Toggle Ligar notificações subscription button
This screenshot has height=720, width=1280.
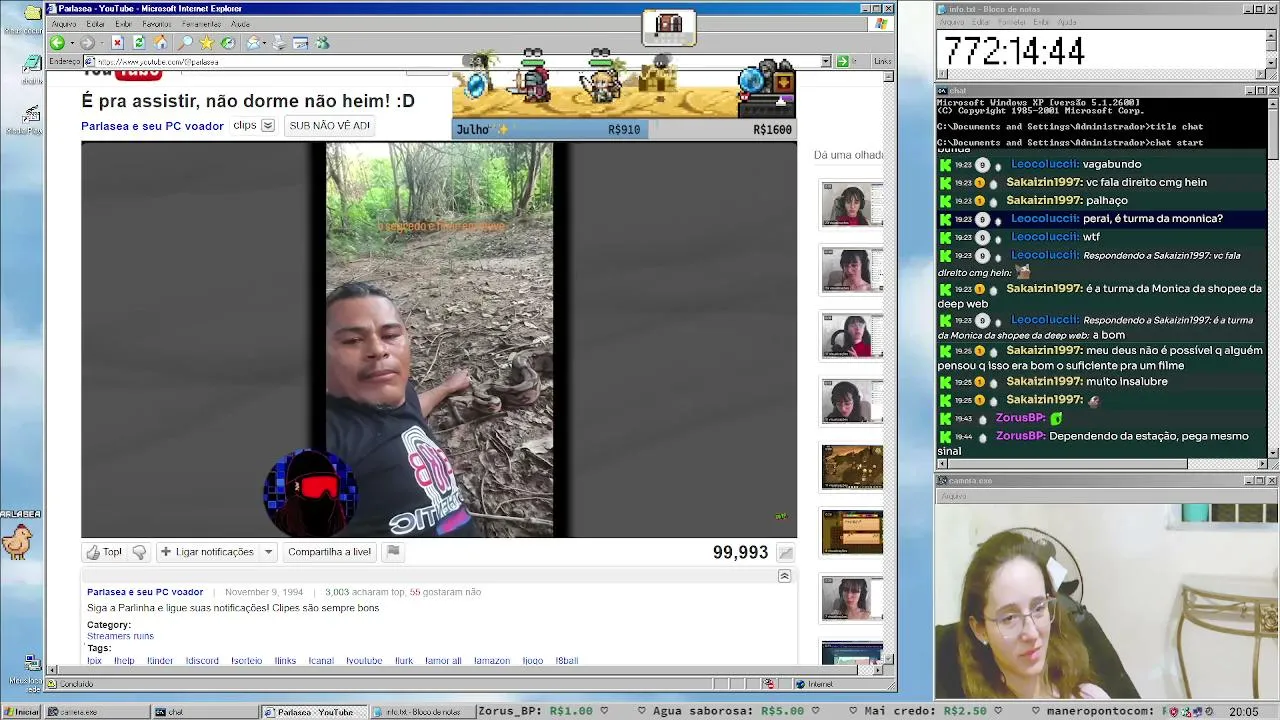tap(207, 552)
